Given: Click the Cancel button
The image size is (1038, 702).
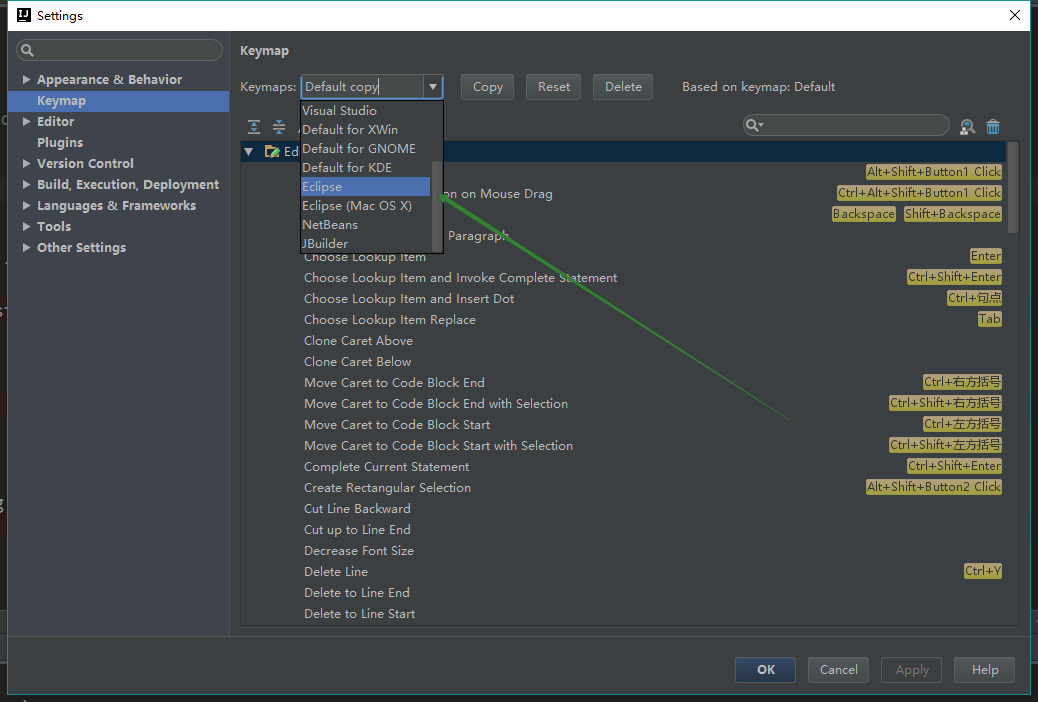Looking at the screenshot, I should coord(838,670).
